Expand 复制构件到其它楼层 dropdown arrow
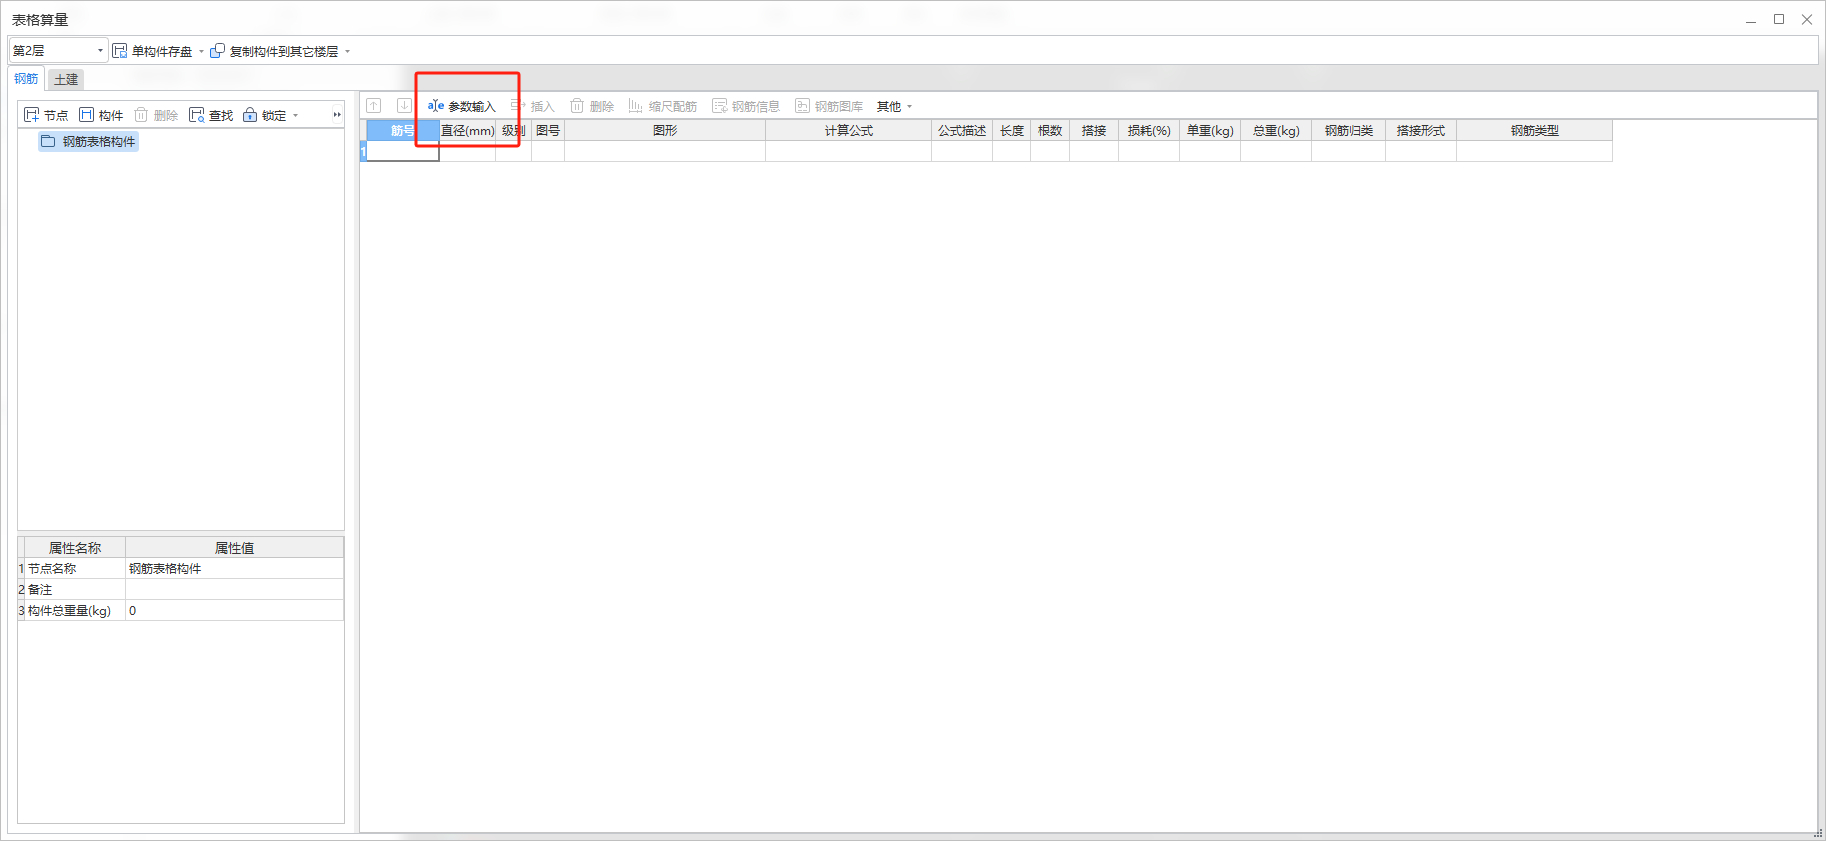 point(347,51)
